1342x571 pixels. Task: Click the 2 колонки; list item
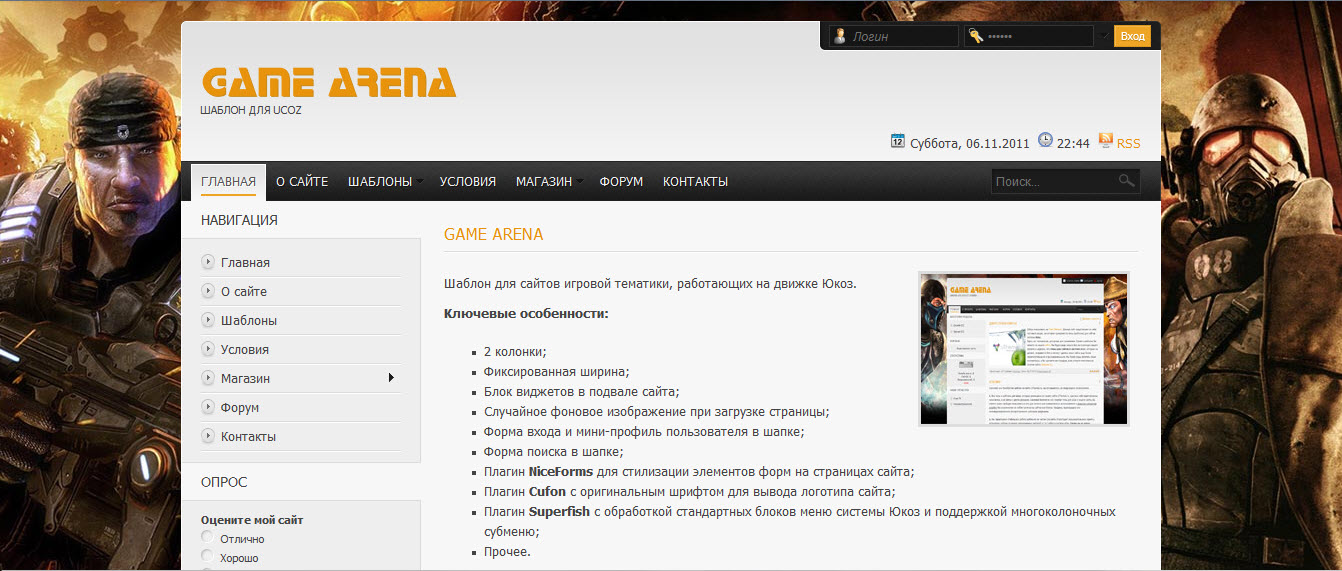(x=515, y=352)
